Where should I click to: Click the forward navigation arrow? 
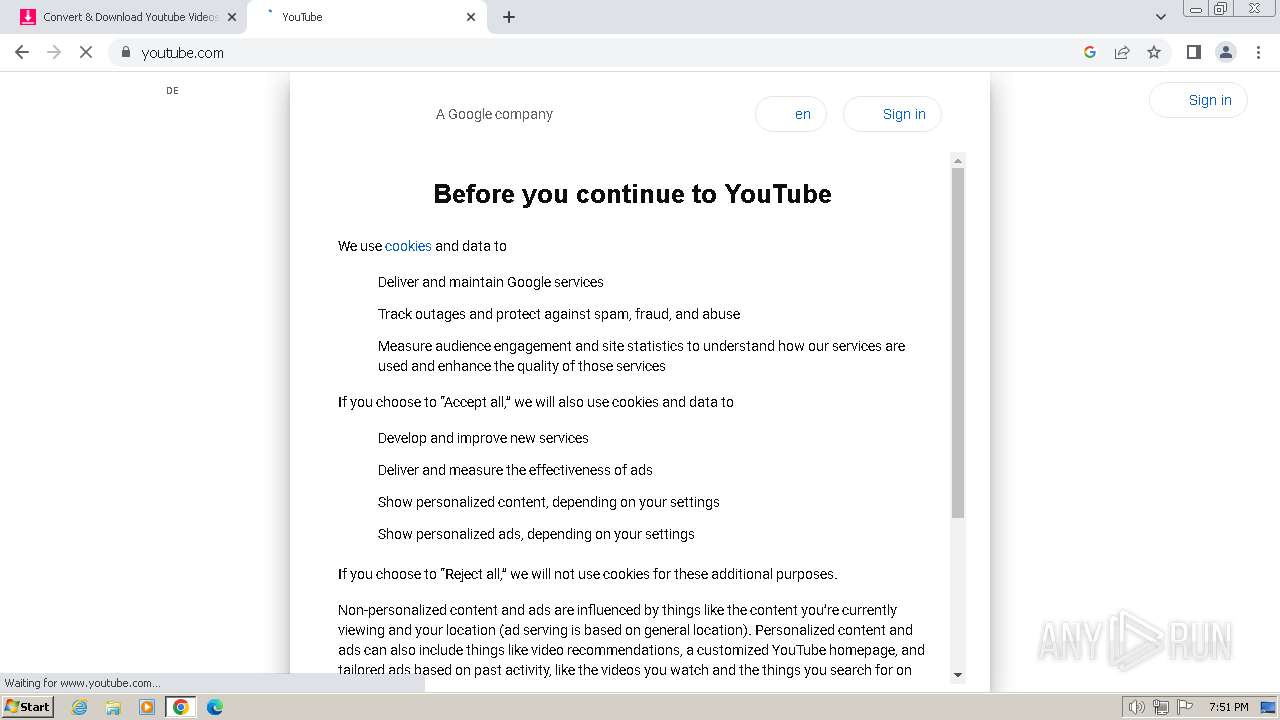coord(54,52)
